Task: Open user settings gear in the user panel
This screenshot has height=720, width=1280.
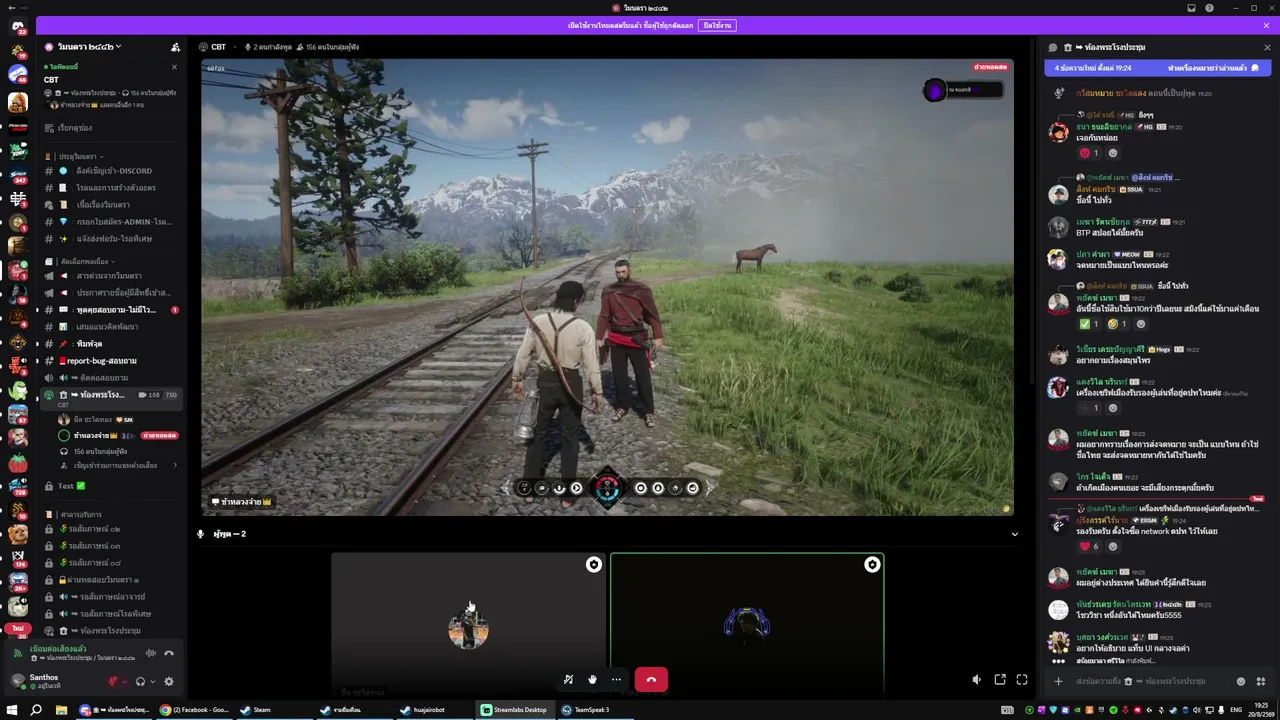Action: coord(169,682)
